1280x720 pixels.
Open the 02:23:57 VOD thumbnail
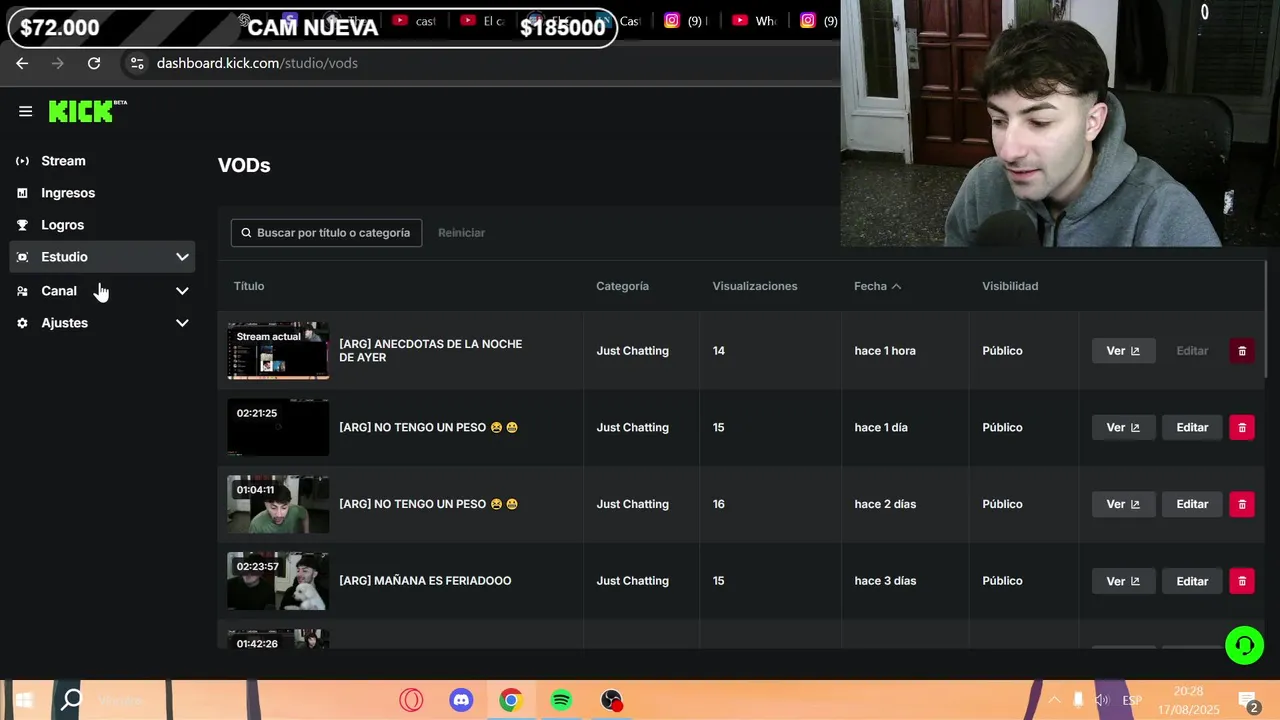(278, 581)
